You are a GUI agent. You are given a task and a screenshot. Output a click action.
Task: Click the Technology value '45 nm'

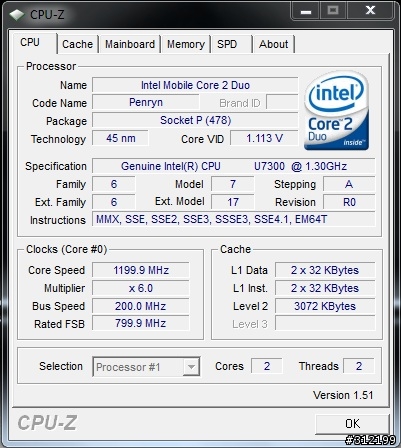pyautogui.click(x=120, y=138)
